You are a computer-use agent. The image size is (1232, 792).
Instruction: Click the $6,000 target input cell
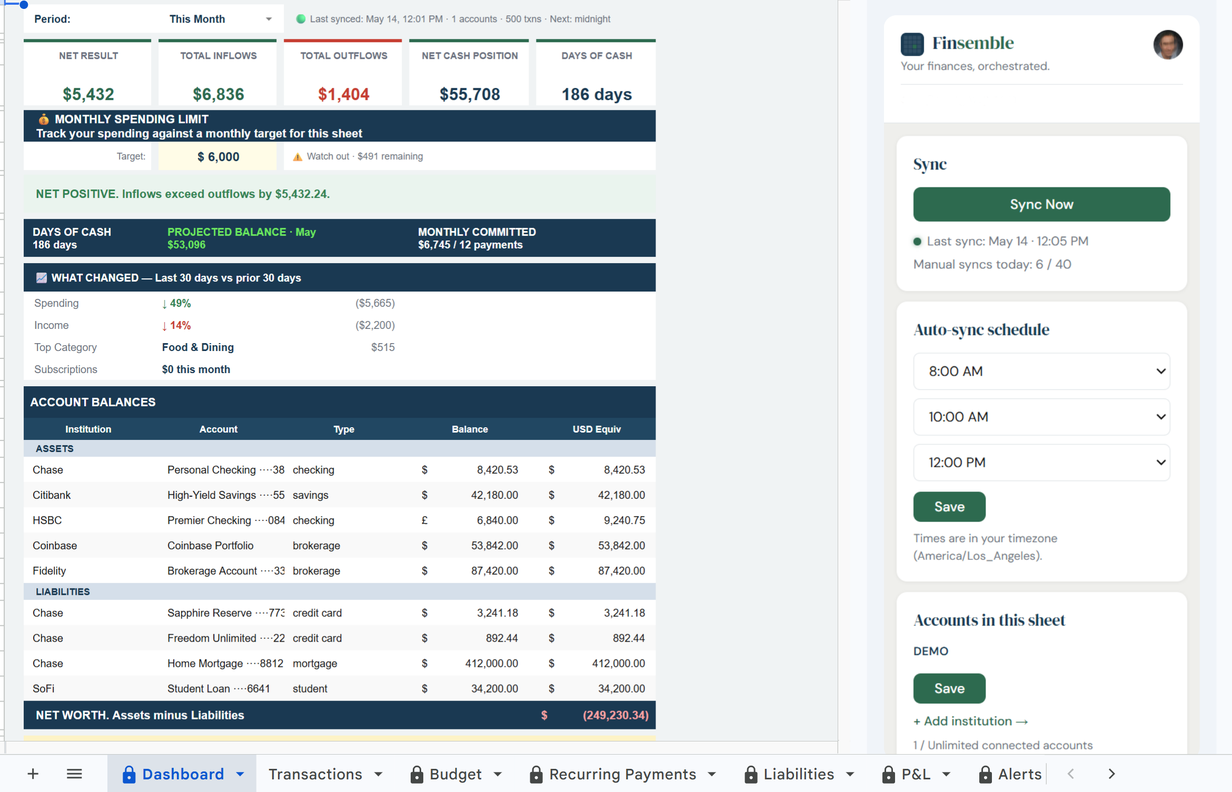pos(218,157)
